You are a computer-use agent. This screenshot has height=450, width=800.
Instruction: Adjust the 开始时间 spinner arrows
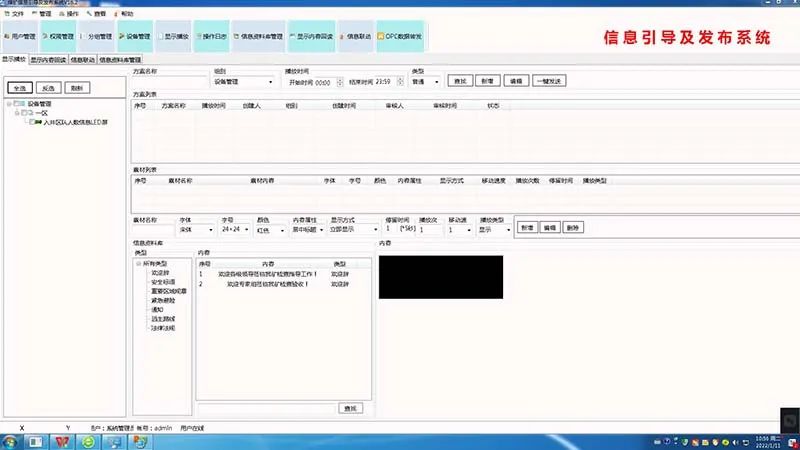(x=340, y=82)
